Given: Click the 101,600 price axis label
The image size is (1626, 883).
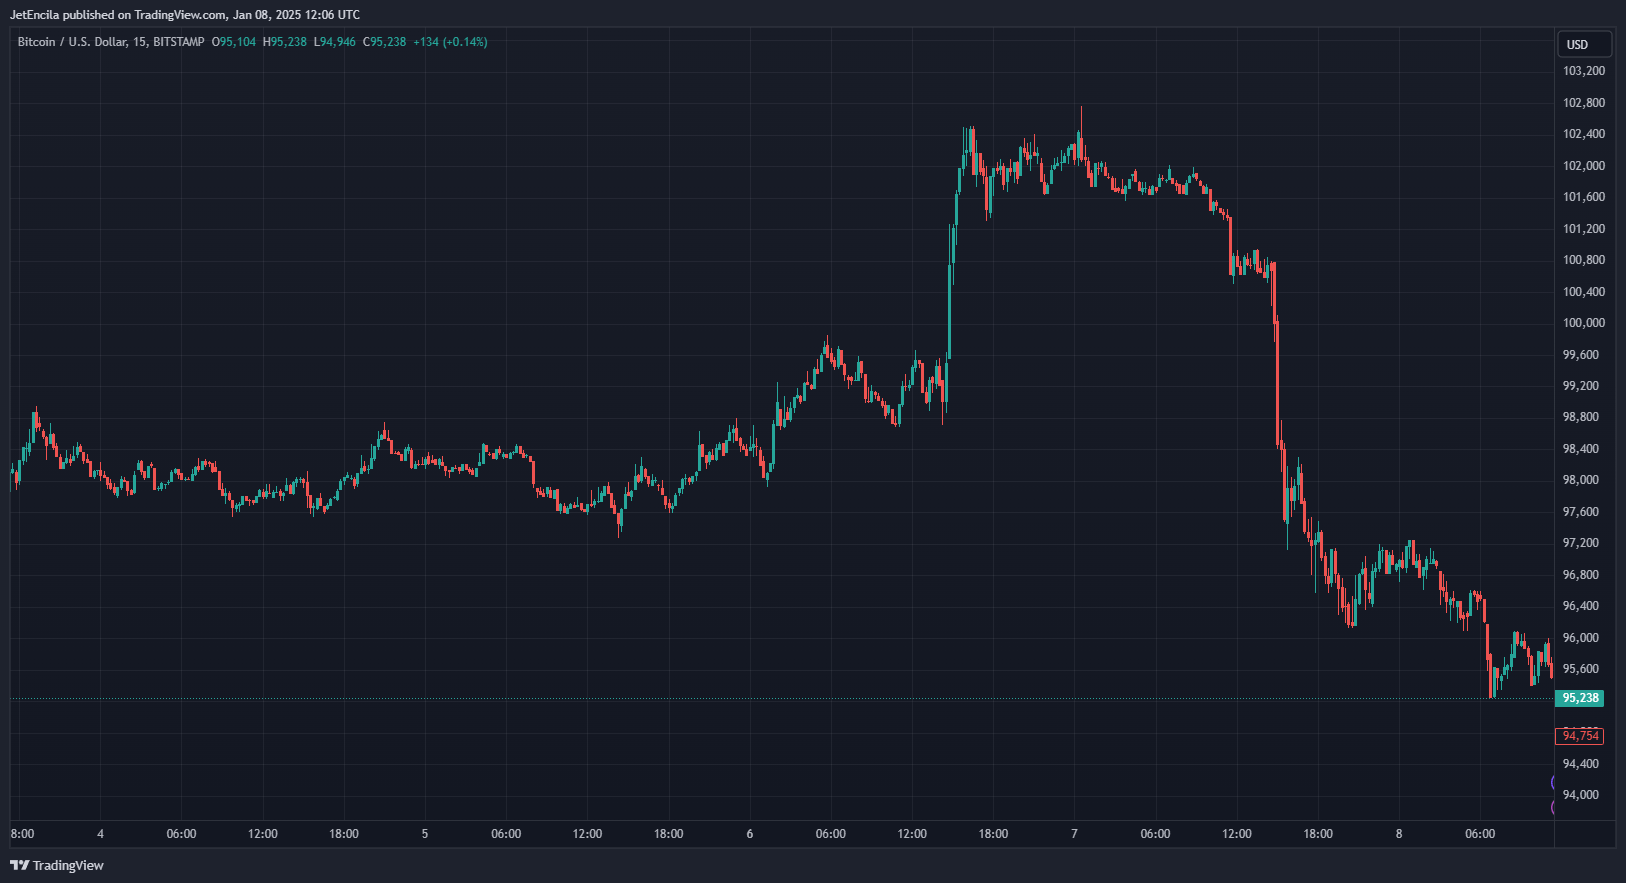Looking at the screenshot, I should pos(1584,197).
